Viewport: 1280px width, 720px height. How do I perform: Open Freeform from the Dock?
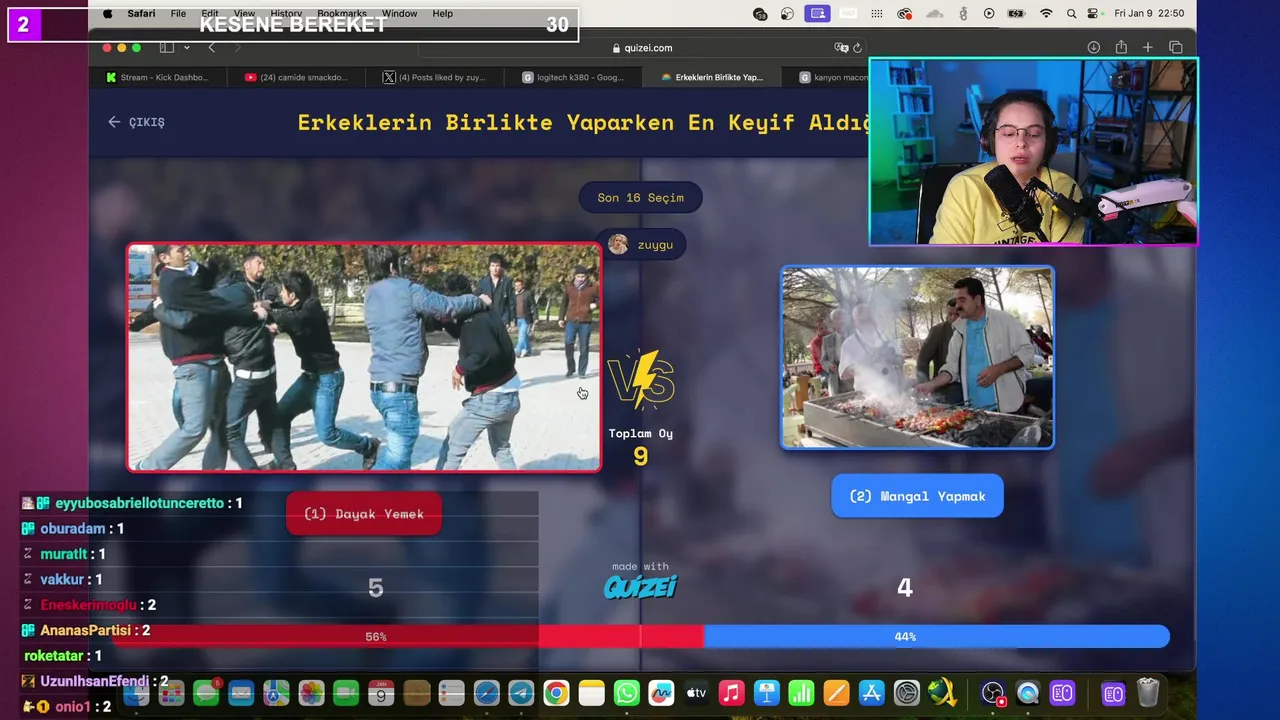point(661,693)
